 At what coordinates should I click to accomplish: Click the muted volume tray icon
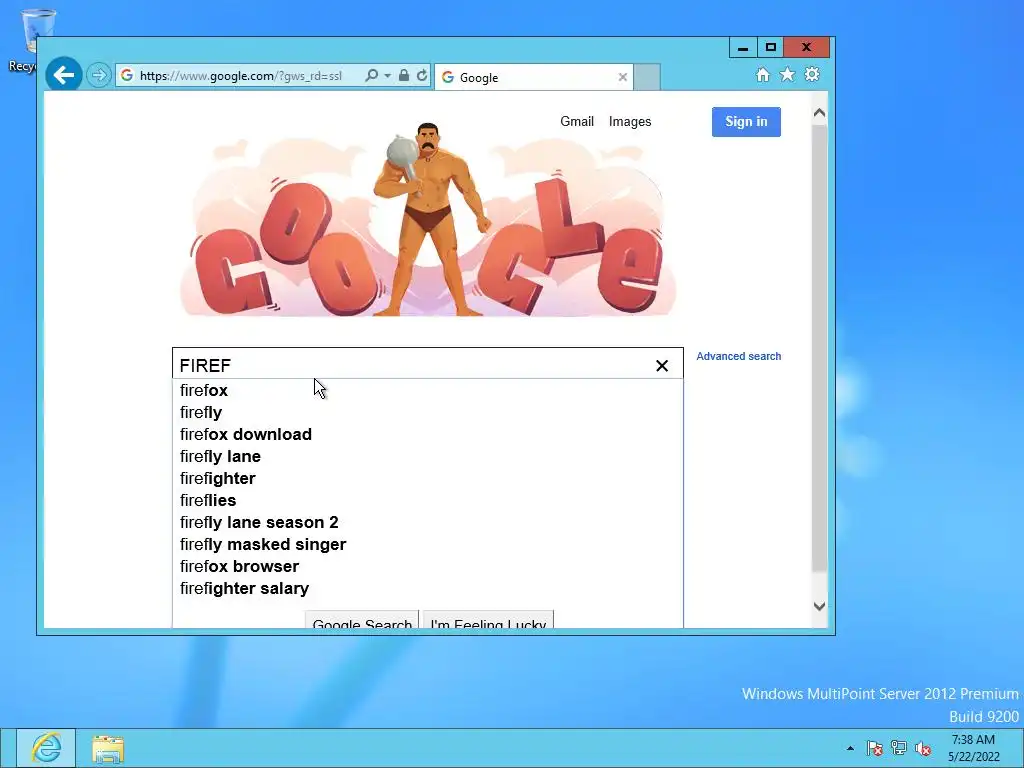pos(923,748)
